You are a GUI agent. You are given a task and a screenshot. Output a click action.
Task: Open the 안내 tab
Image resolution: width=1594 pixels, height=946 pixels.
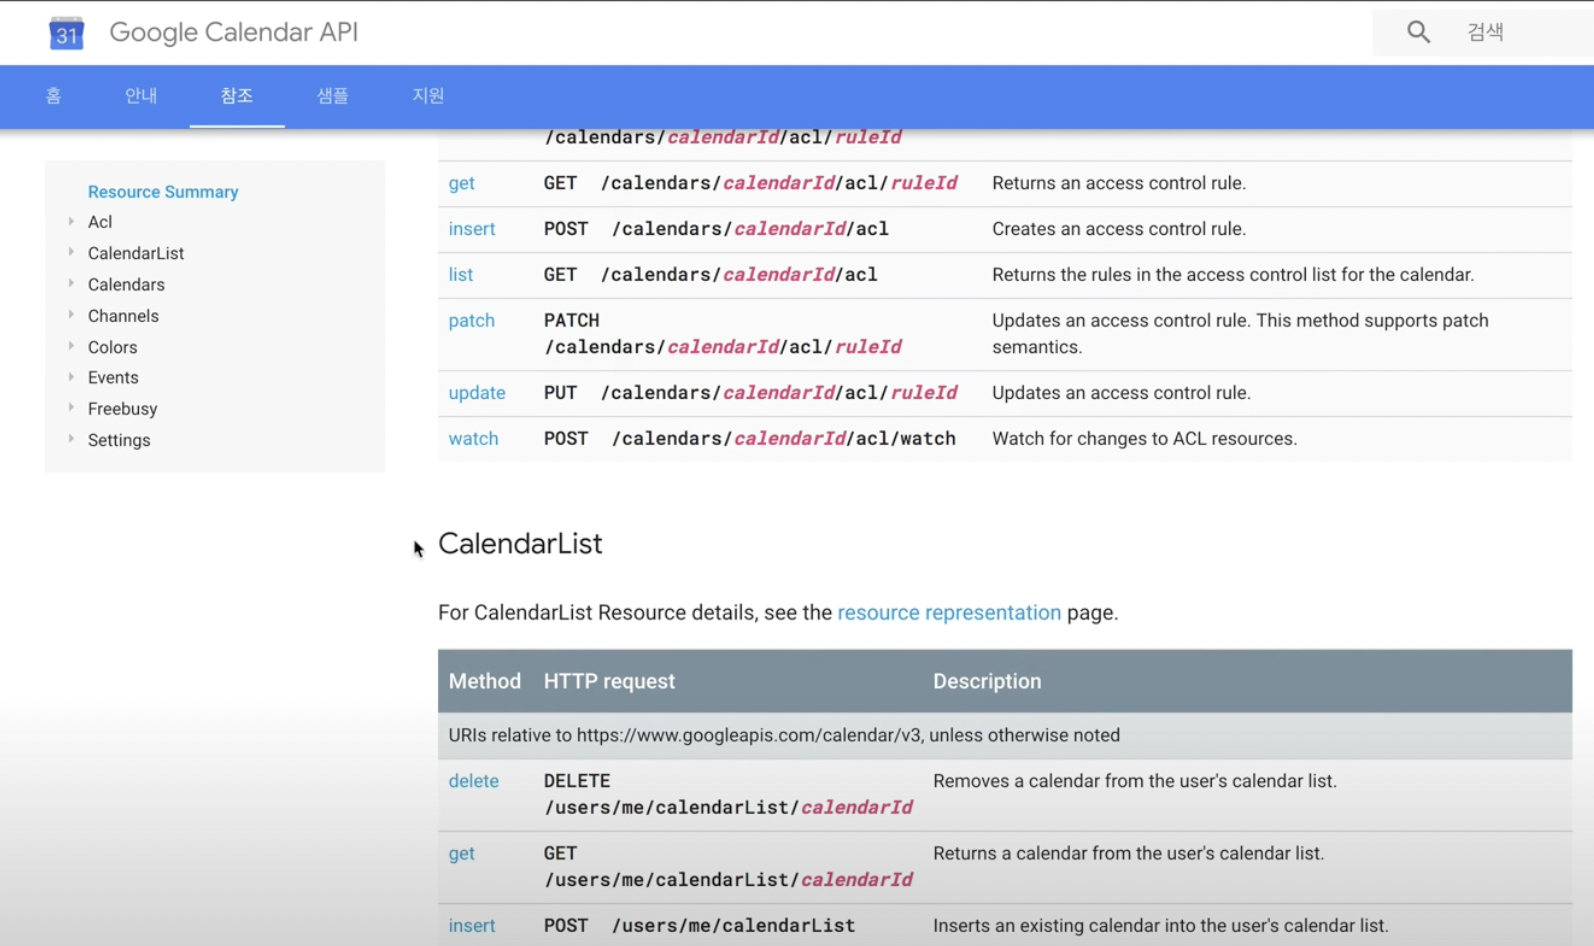point(141,96)
